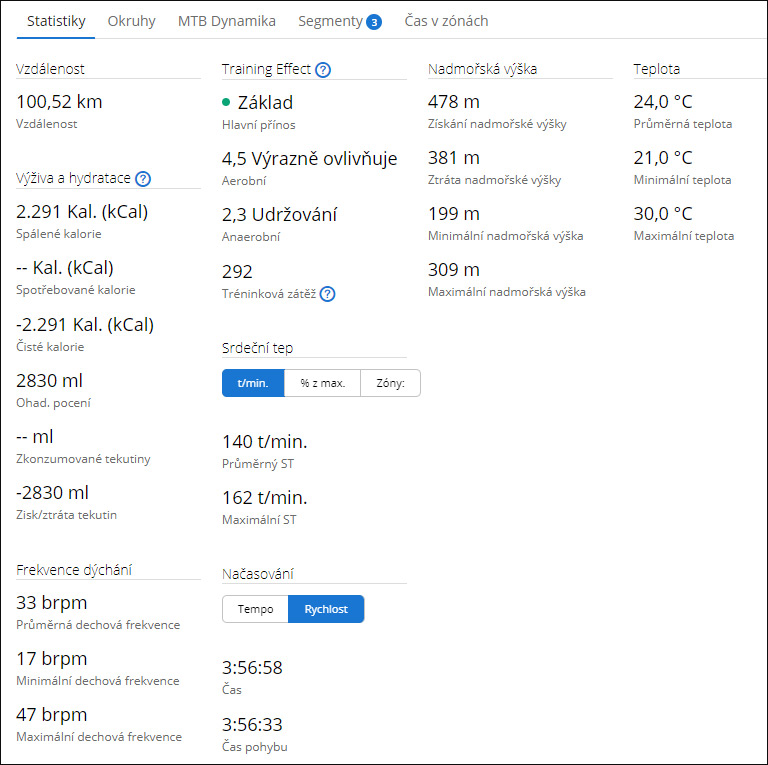The width and height of the screenshot is (768, 765).
Task: Switch to the Okruhy tab
Action: 131,21
